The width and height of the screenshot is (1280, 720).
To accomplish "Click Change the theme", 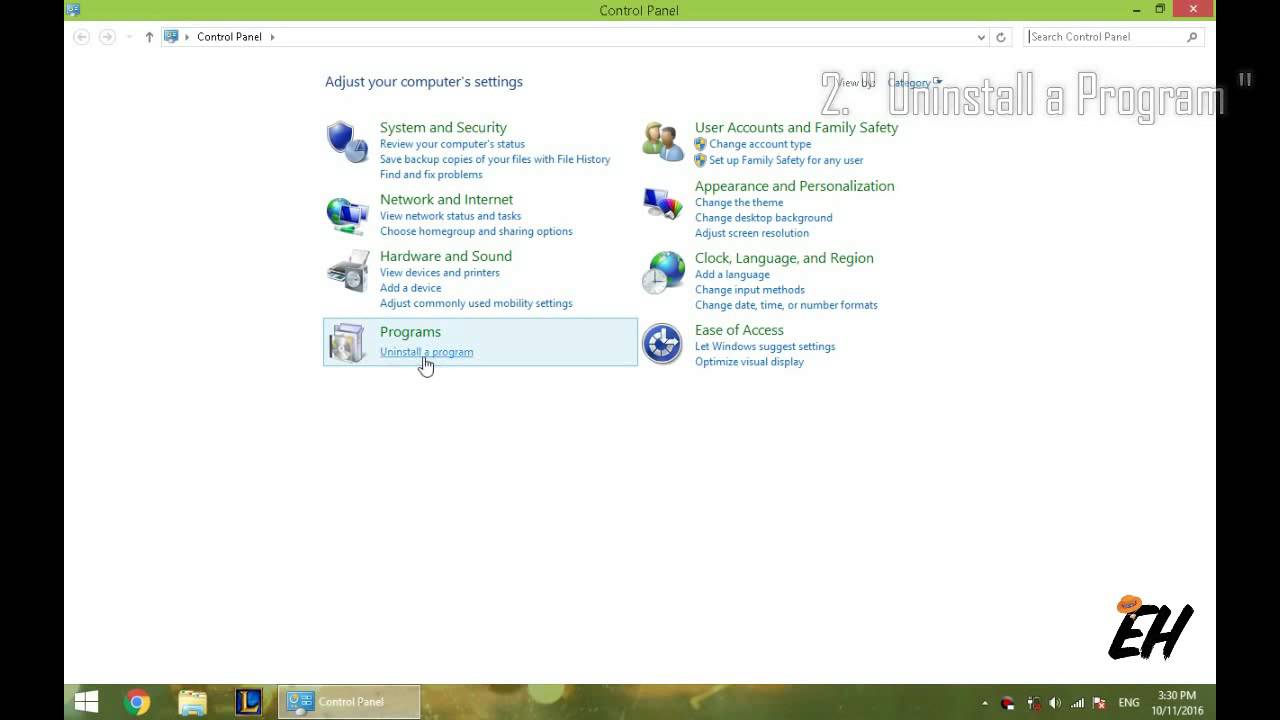I will [x=739, y=202].
